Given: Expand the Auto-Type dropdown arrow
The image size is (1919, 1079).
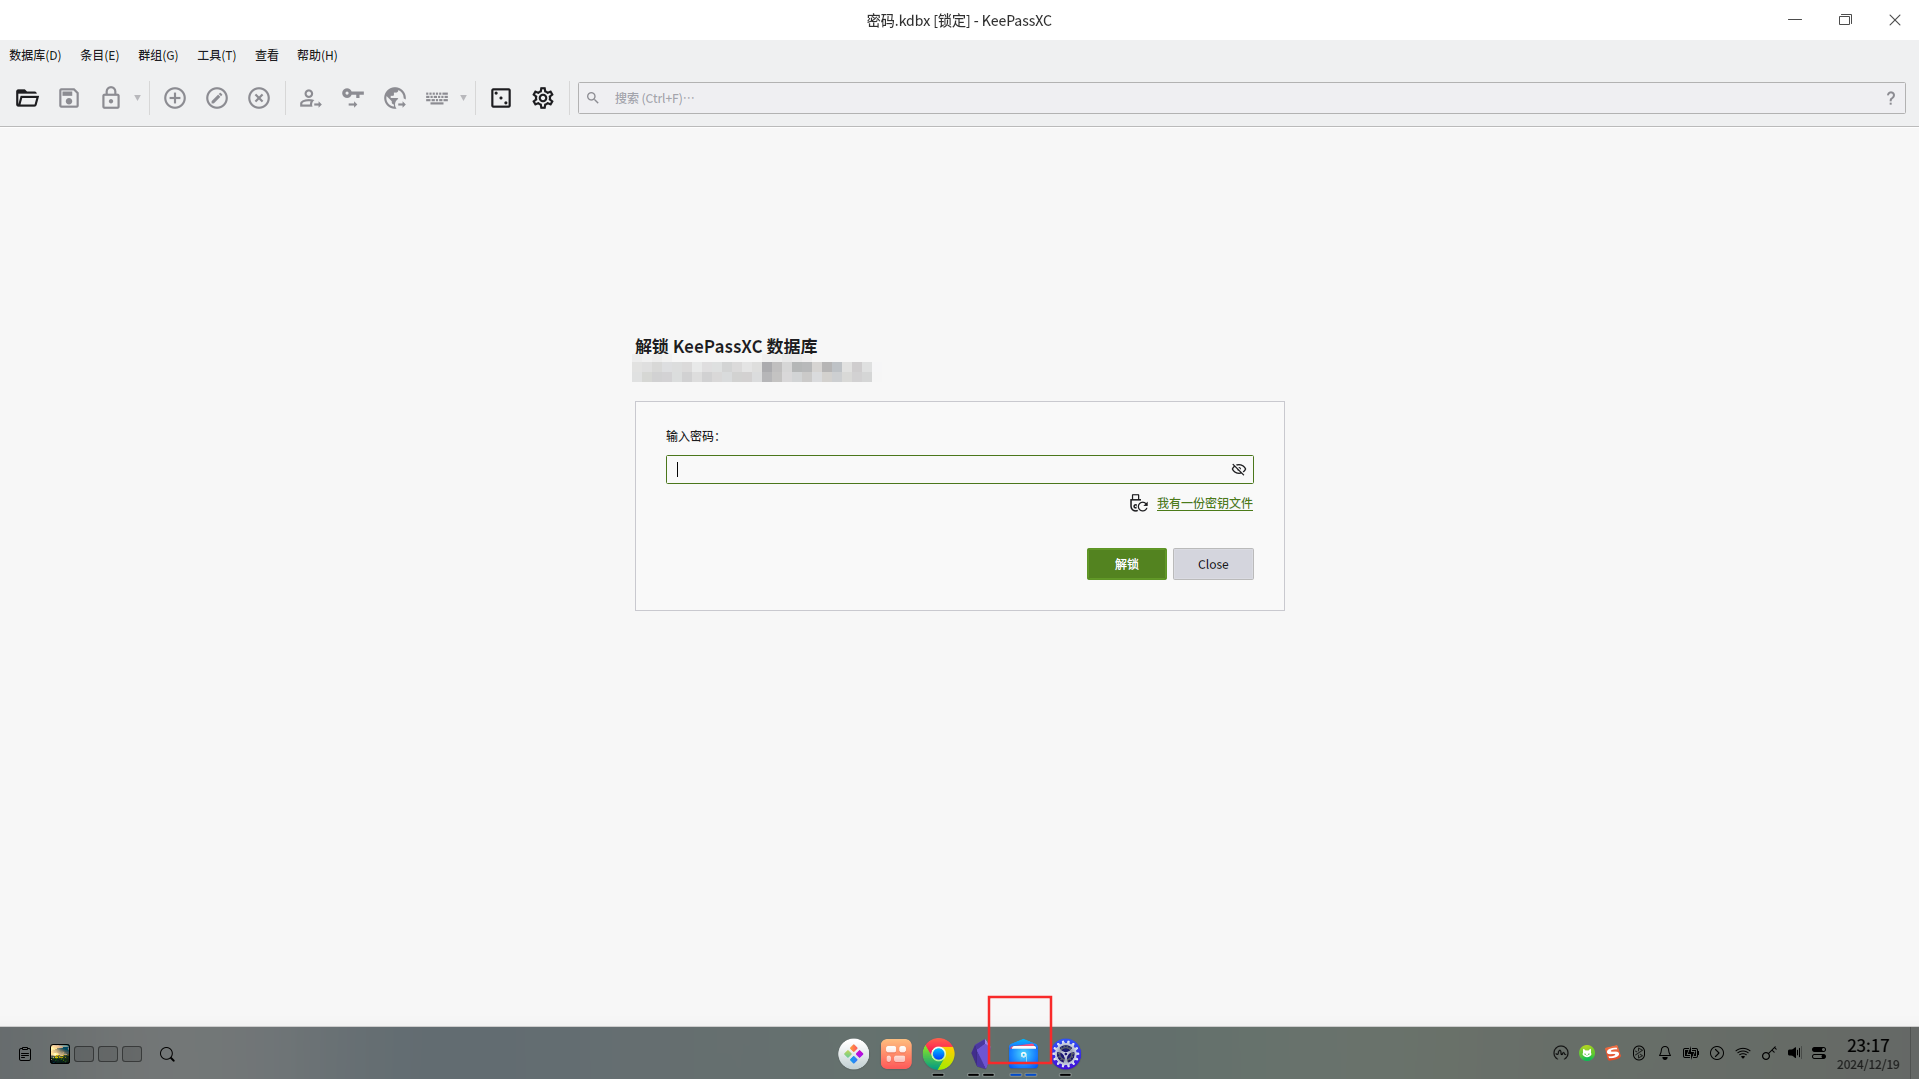Looking at the screenshot, I should point(463,98).
